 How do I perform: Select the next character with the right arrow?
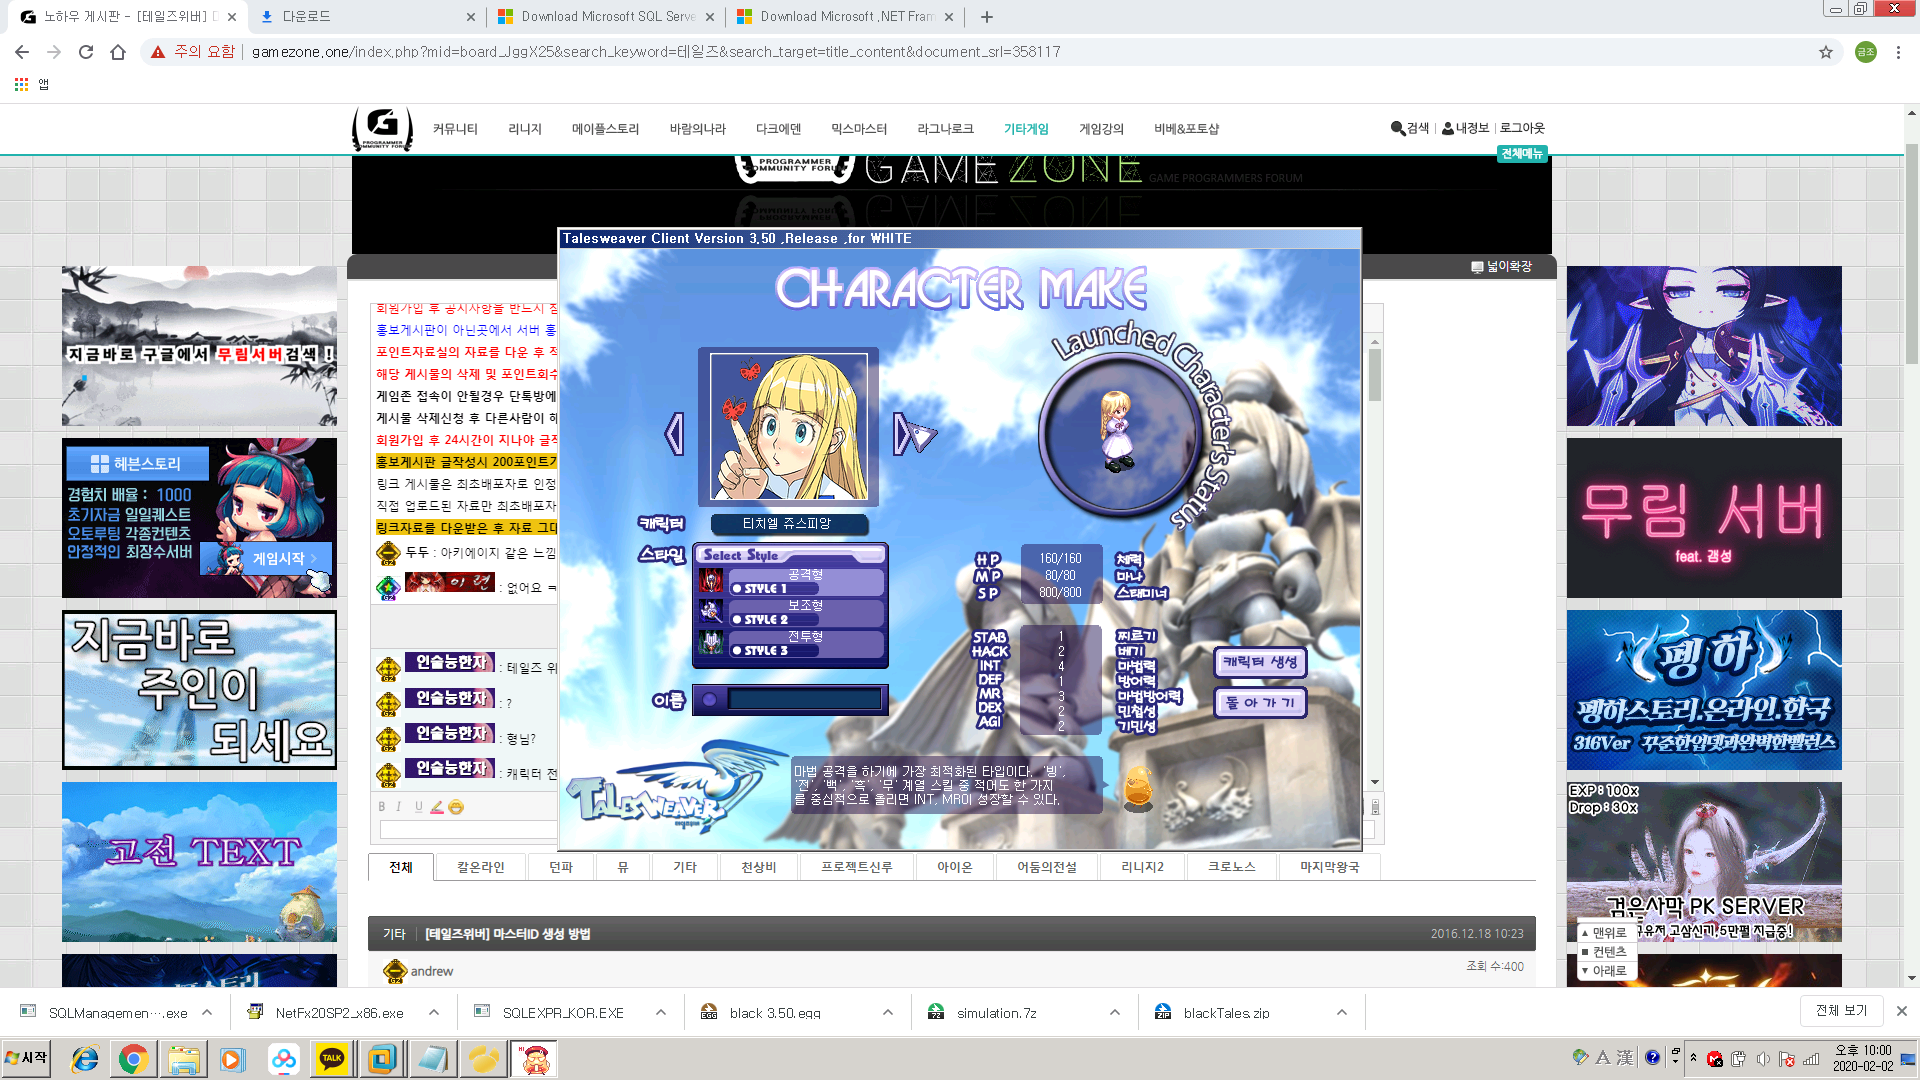coord(903,434)
